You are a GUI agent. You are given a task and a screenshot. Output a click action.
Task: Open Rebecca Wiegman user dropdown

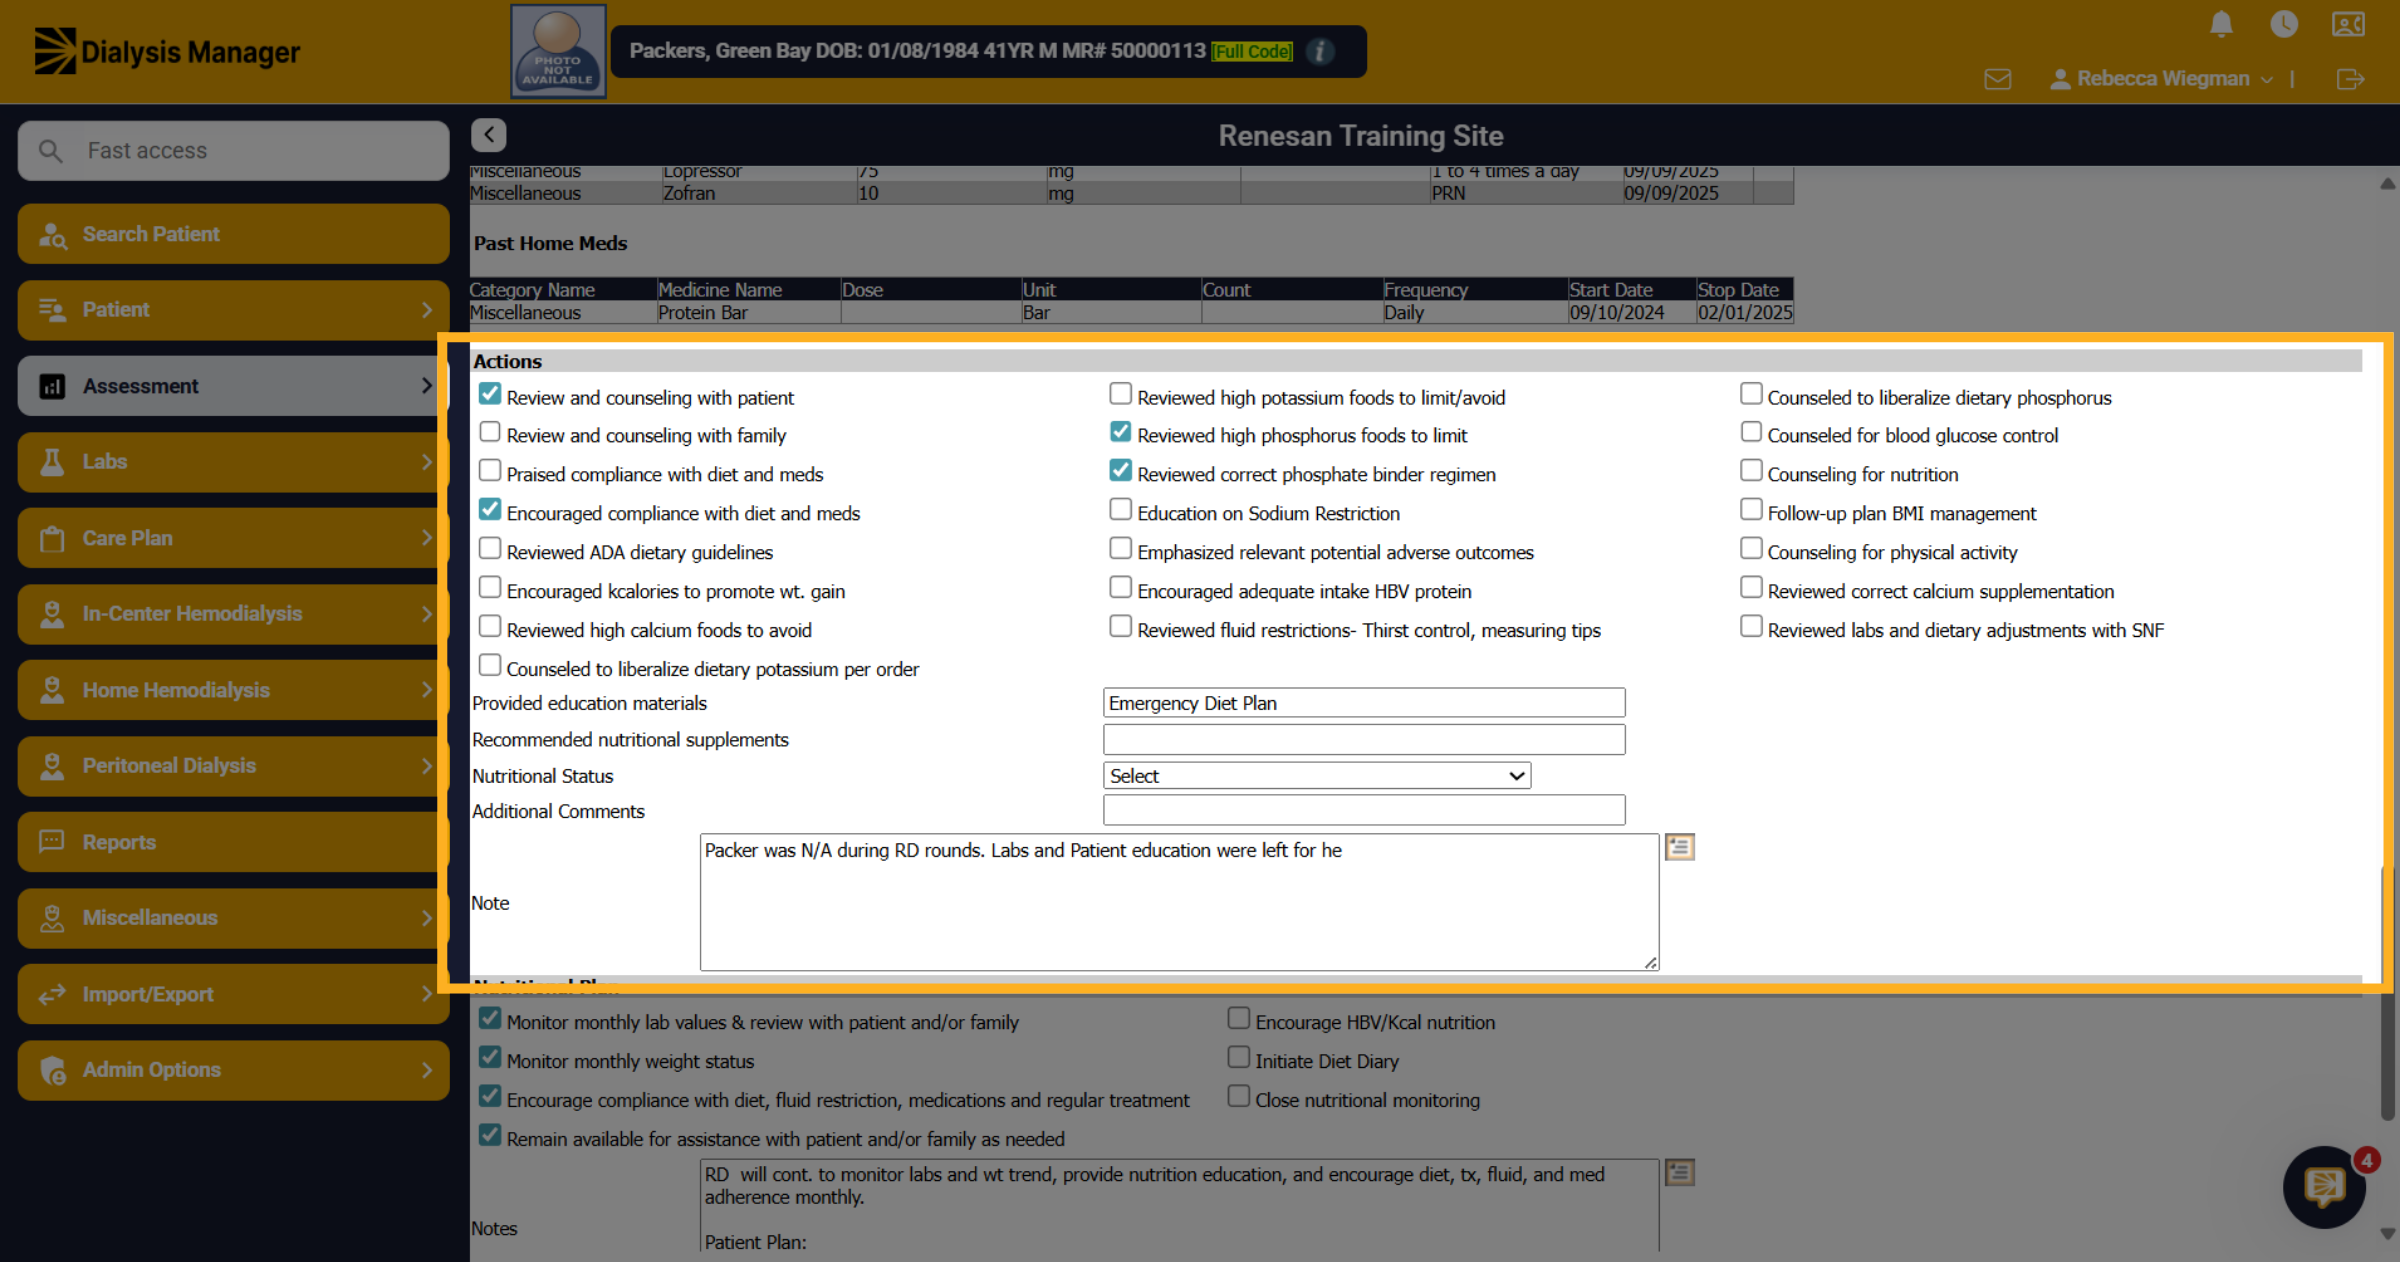coord(2161,79)
